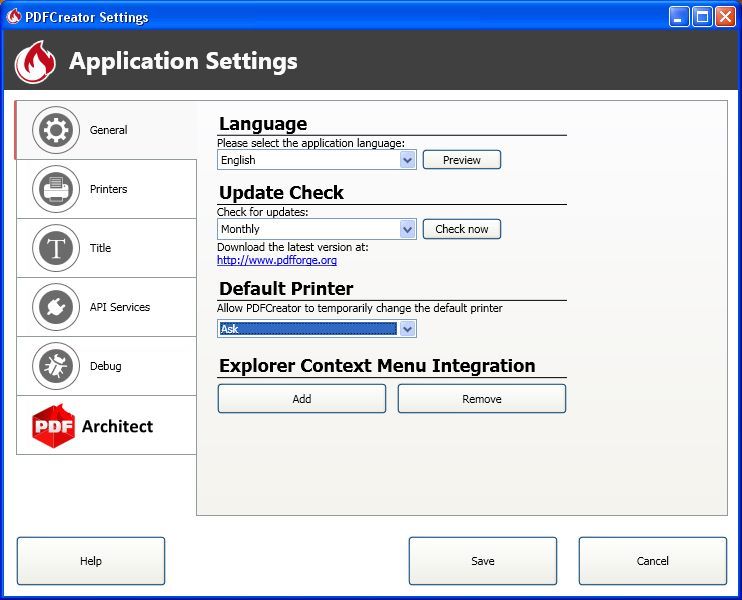Screen dimensions: 742x600
Task: Click the 'Explorer Context Menu Integration' heading
Action: coord(377,366)
